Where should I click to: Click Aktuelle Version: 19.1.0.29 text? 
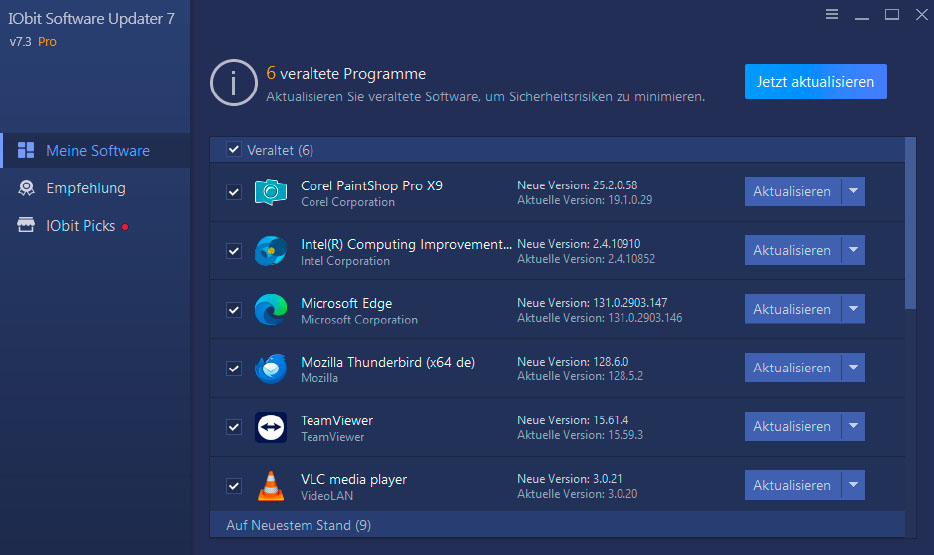(584, 200)
